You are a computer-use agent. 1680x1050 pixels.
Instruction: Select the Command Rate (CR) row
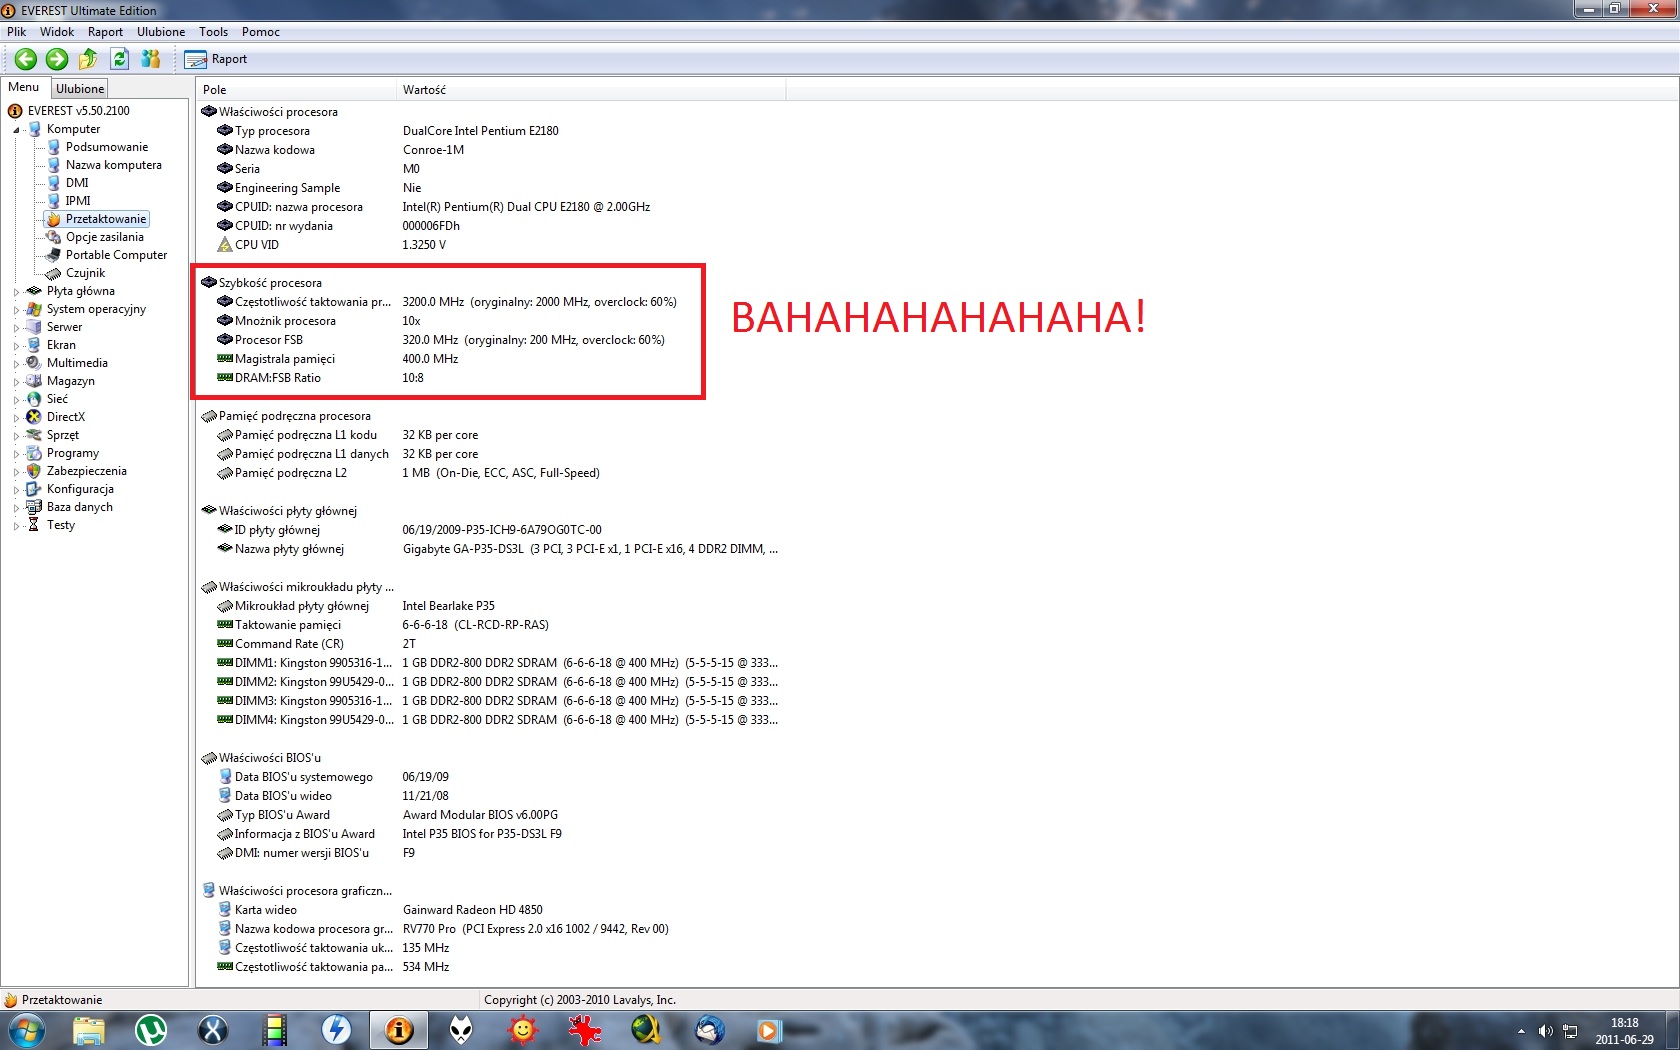click(x=490, y=644)
